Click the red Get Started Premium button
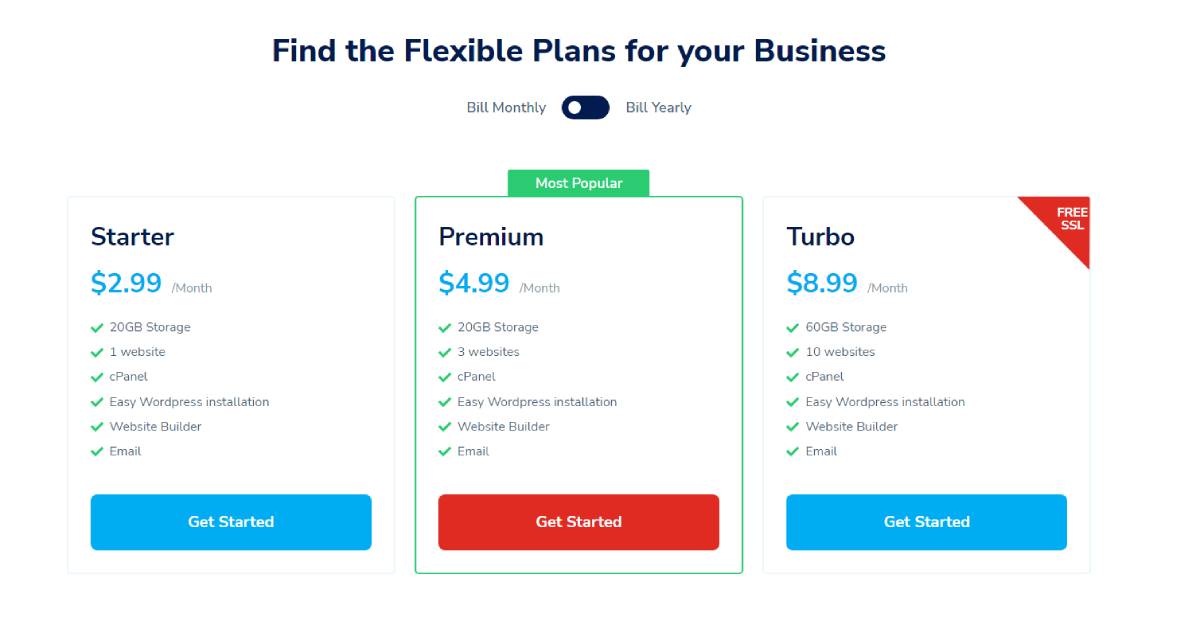The width and height of the screenshot is (1200, 641). pos(579,522)
